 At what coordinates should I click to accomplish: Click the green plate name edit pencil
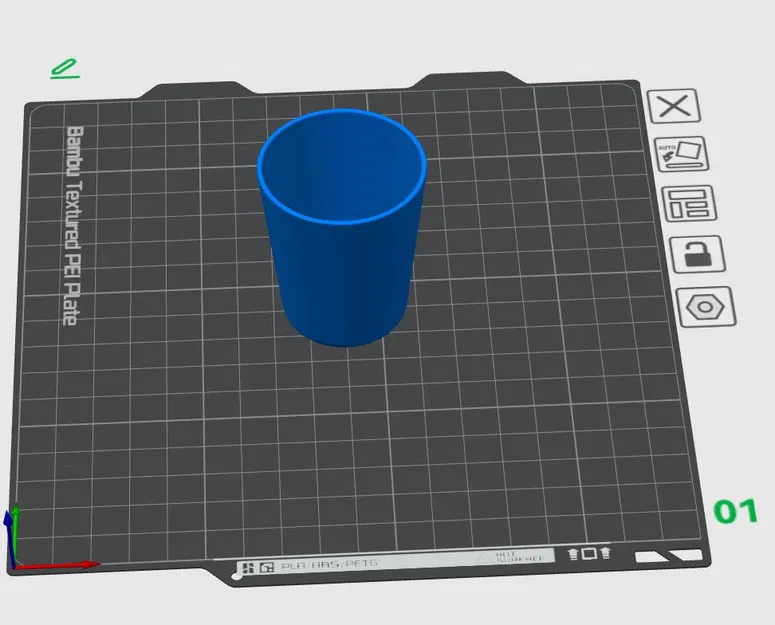pyautogui.click(x=65, y=69)
